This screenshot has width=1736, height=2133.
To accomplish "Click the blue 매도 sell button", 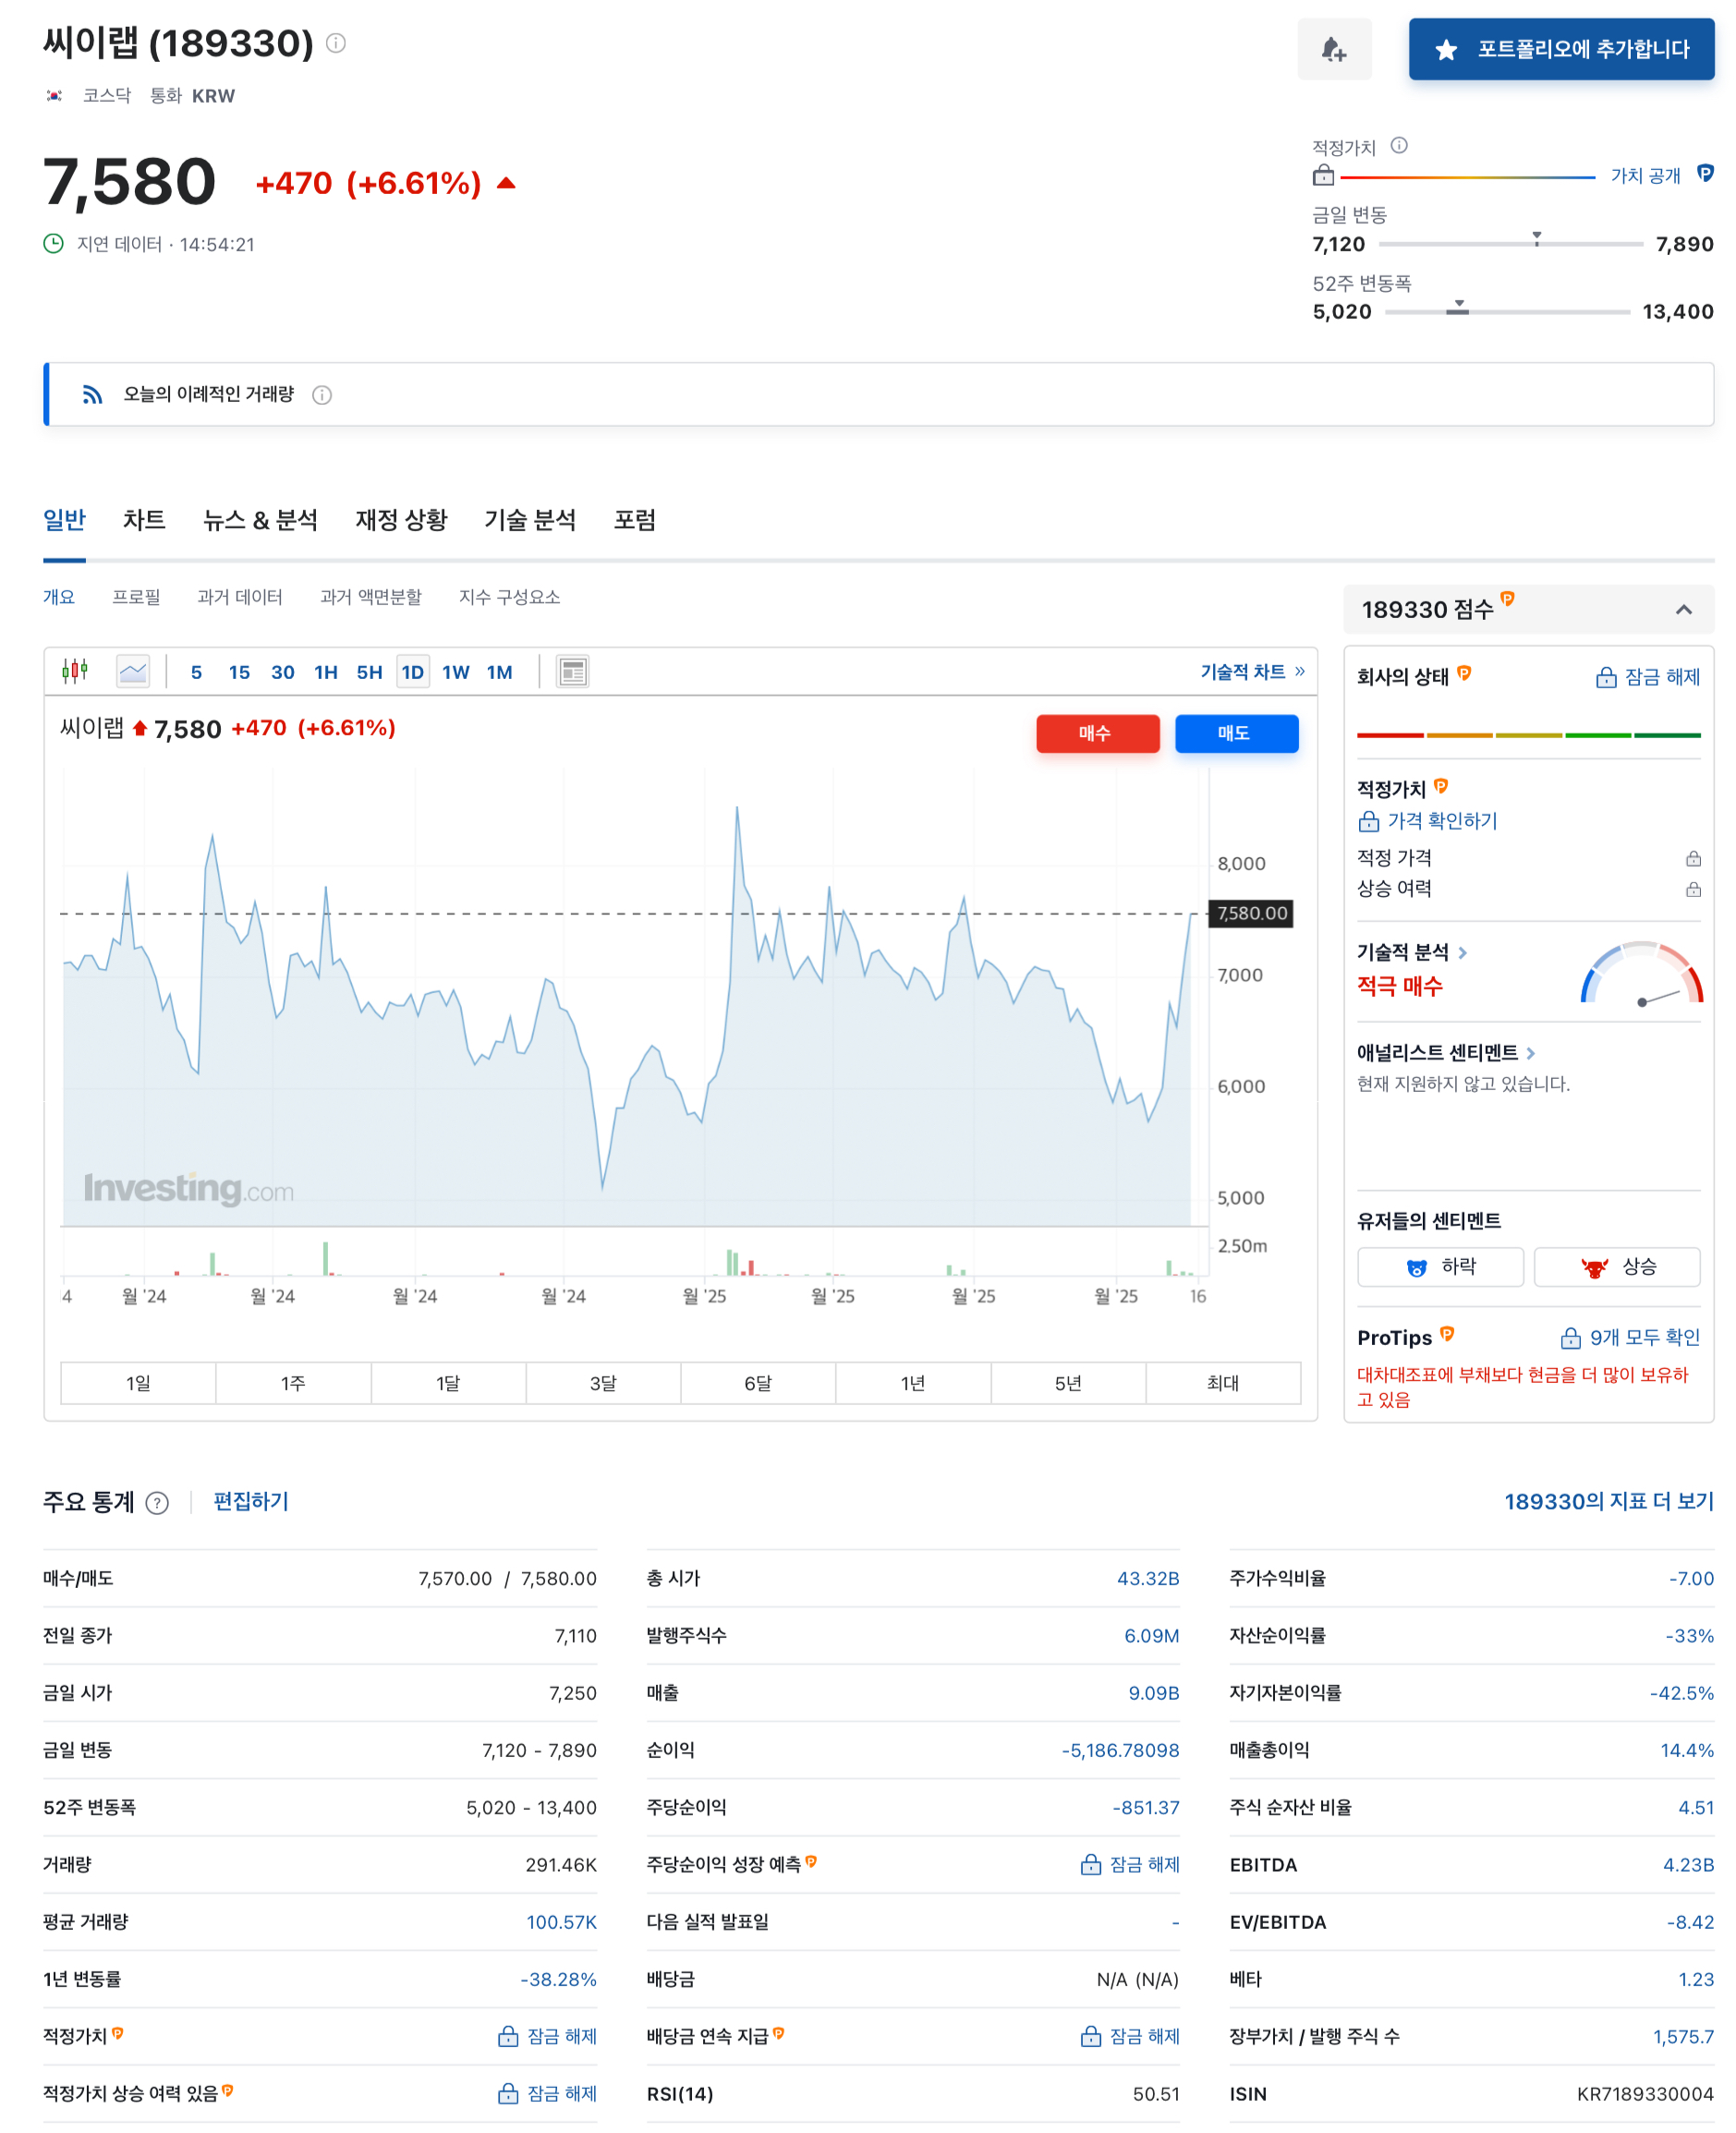I will [1237, 733].
